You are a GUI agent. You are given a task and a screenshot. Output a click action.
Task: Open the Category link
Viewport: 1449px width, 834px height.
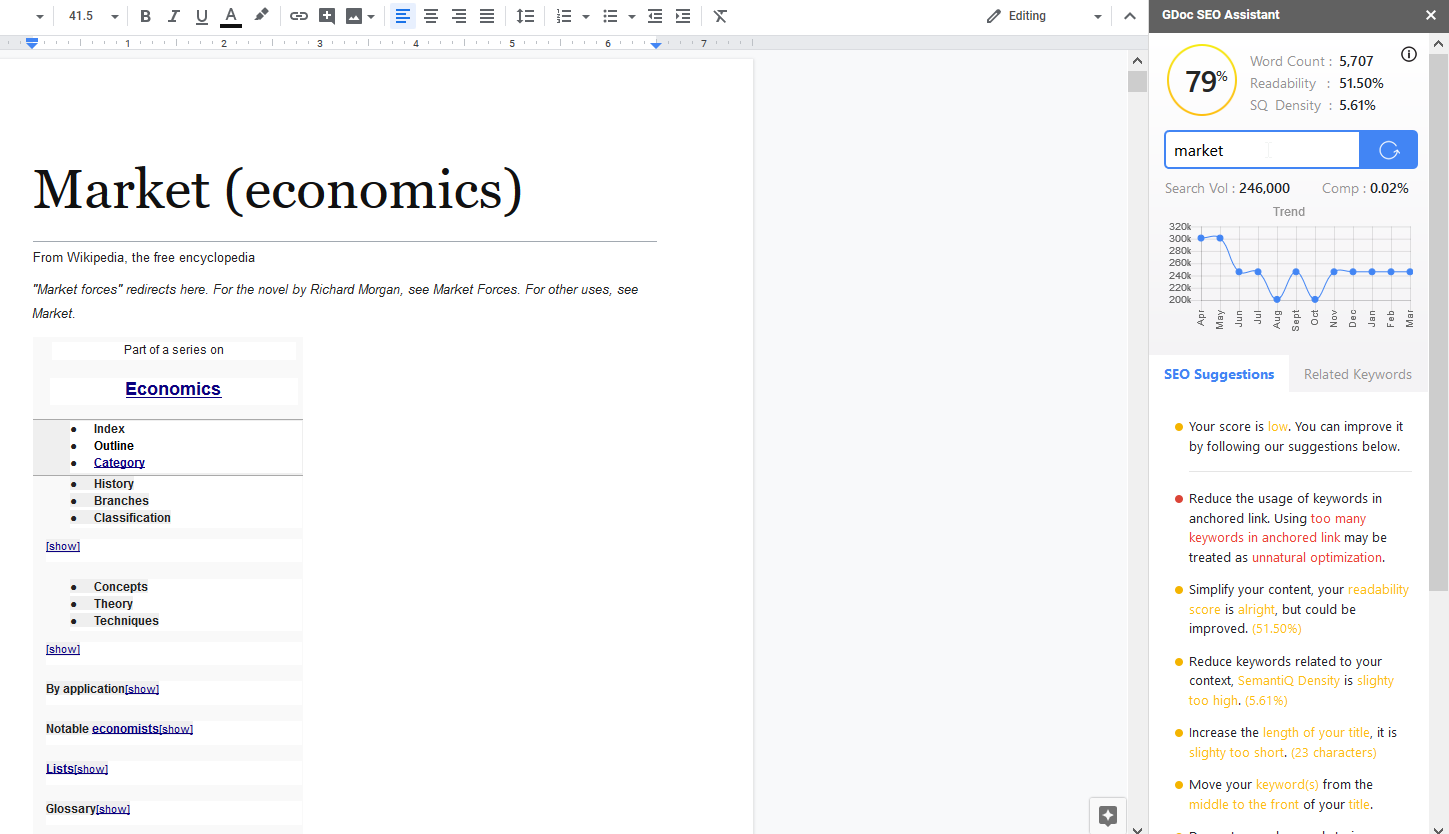[x=119, y=463]
